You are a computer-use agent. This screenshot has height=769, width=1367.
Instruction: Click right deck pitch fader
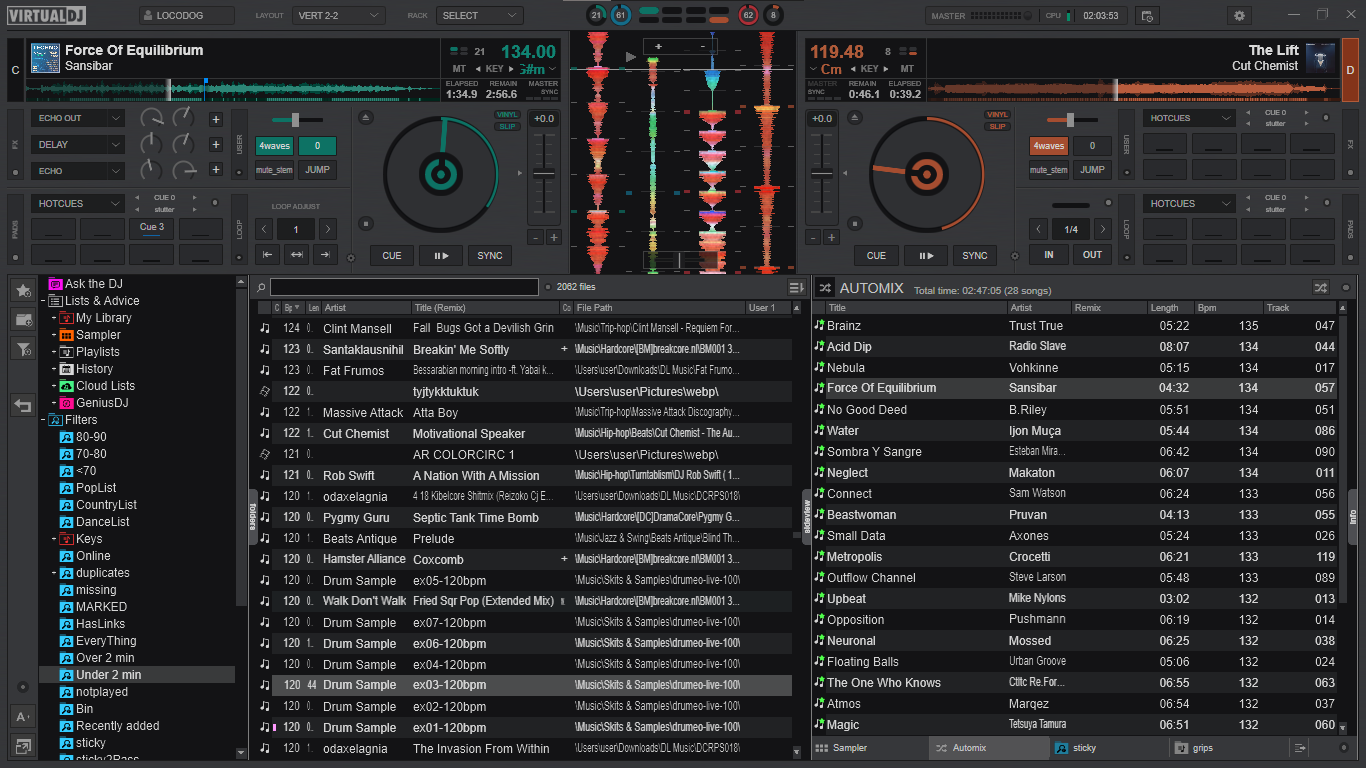[821, 175]
